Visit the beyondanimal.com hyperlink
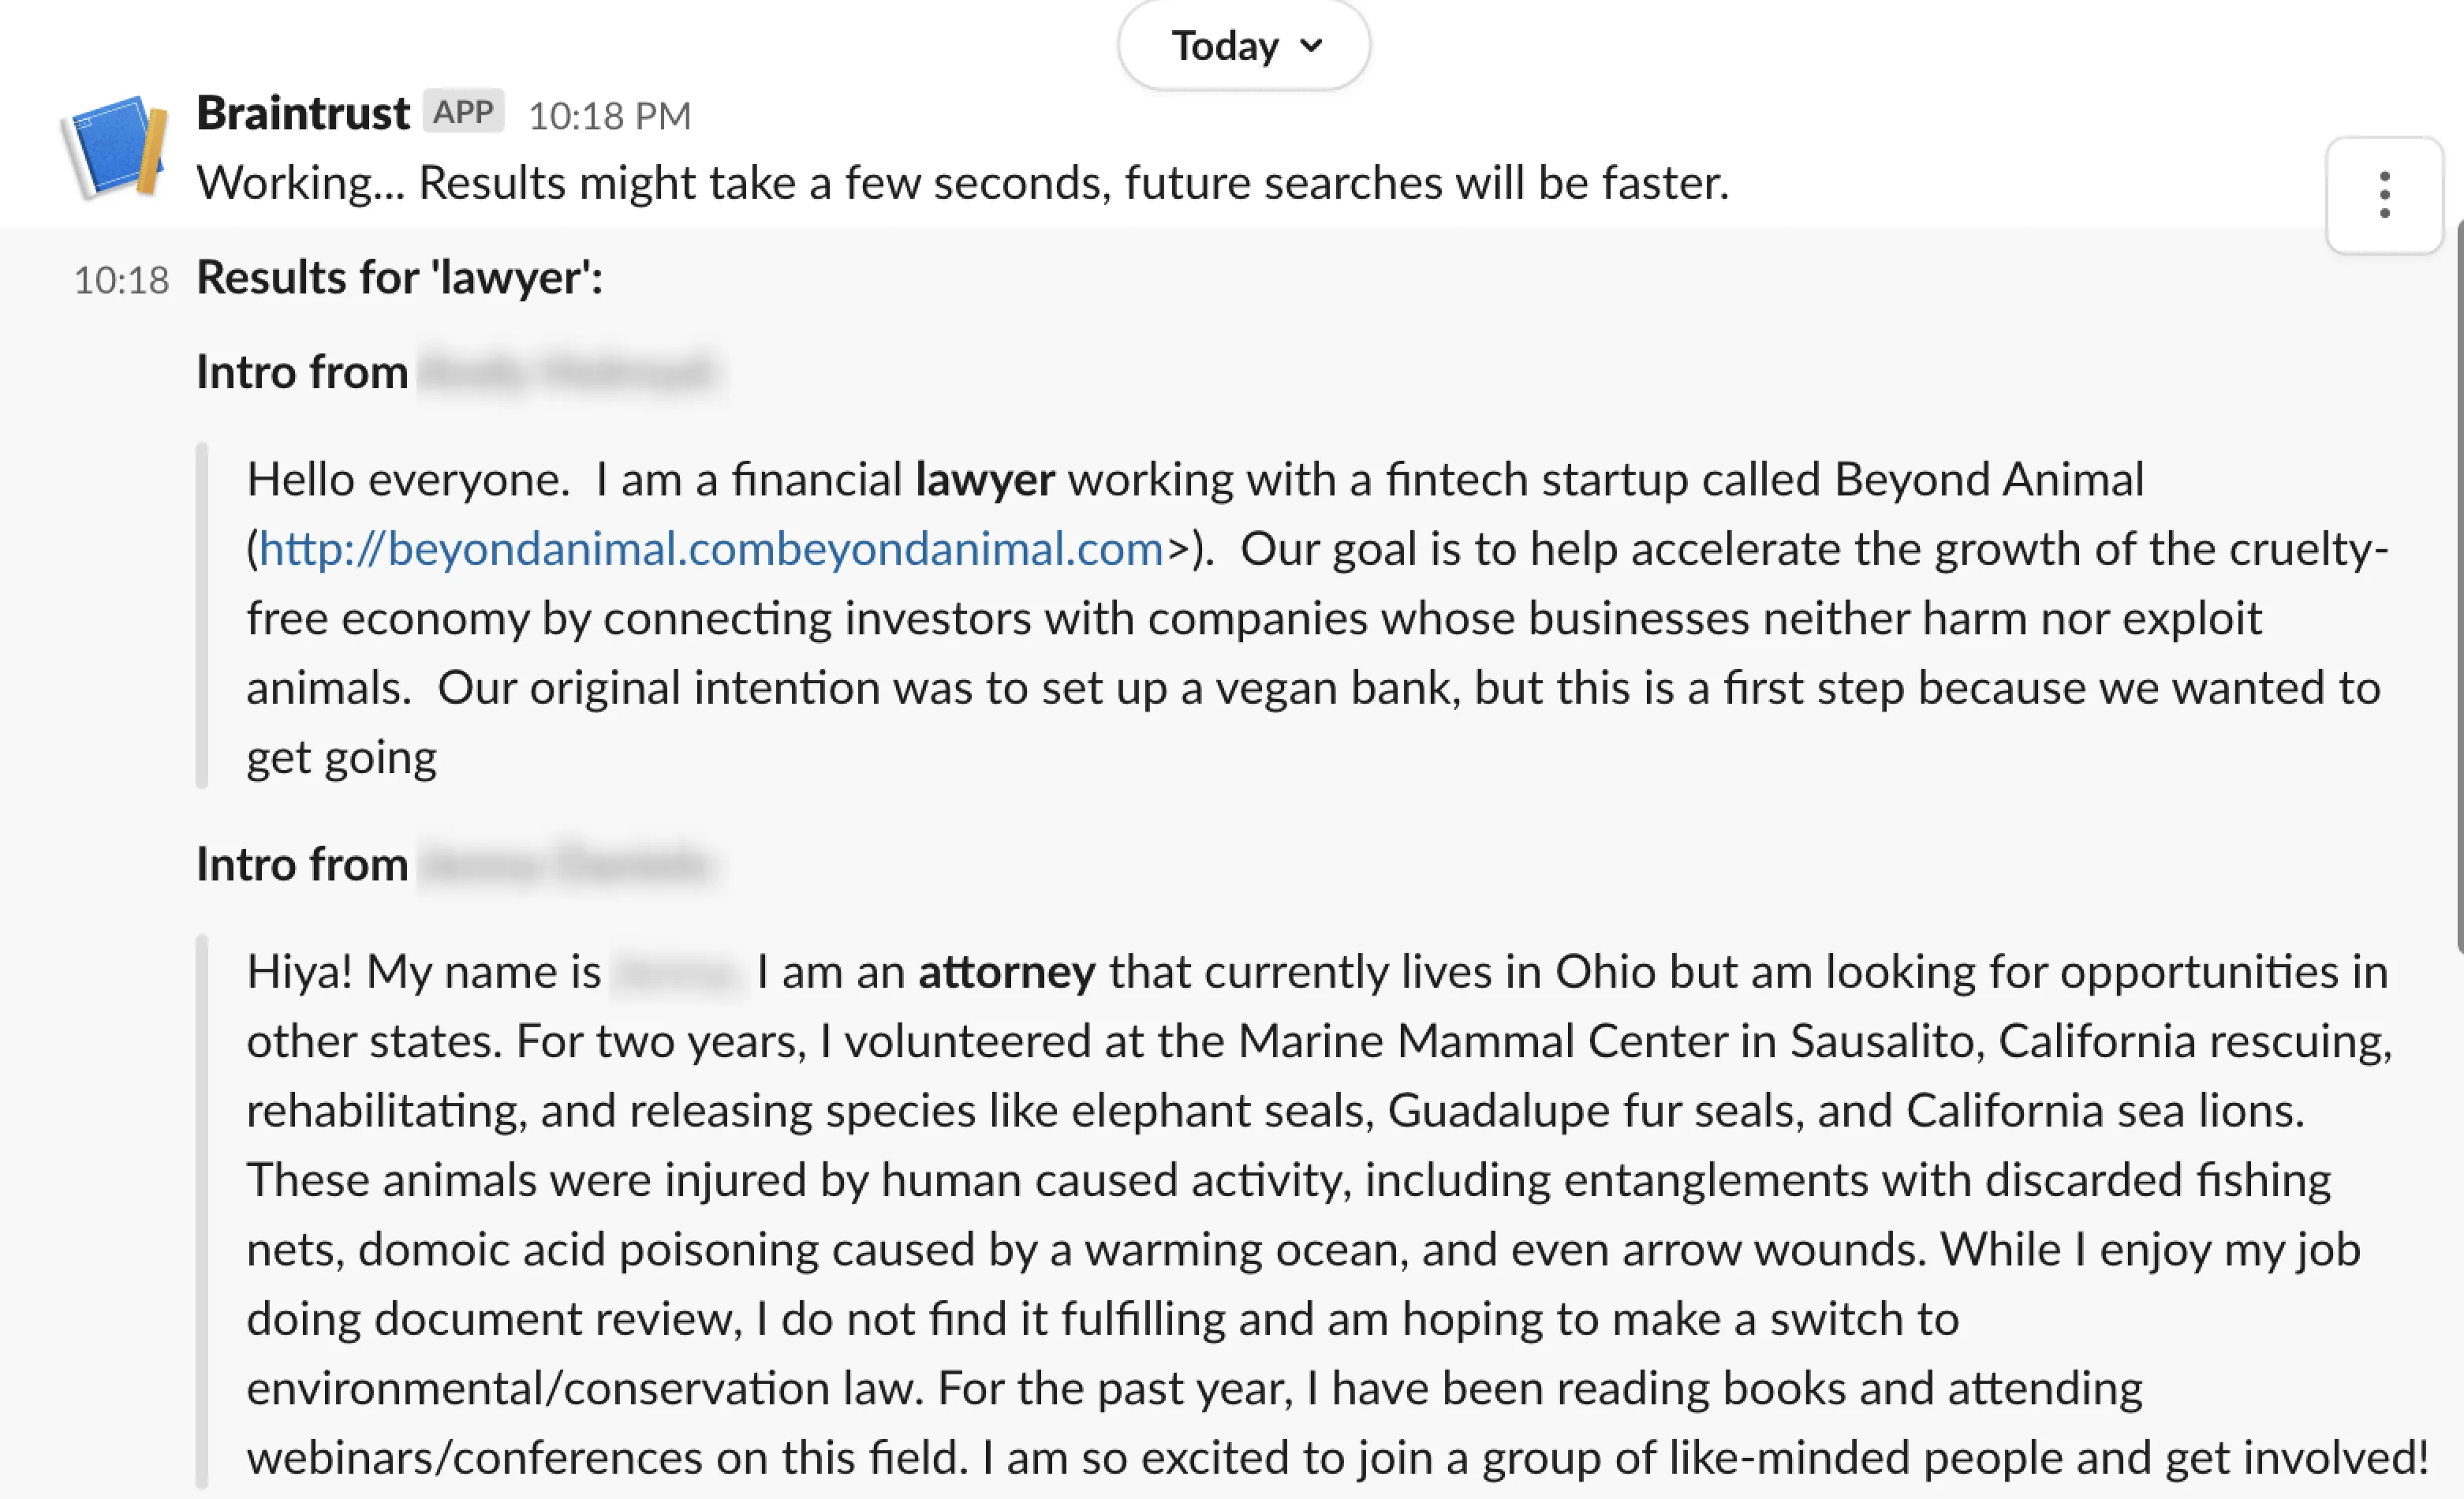This screenshot has width=2464, height=1499. [x=711, y=549]
